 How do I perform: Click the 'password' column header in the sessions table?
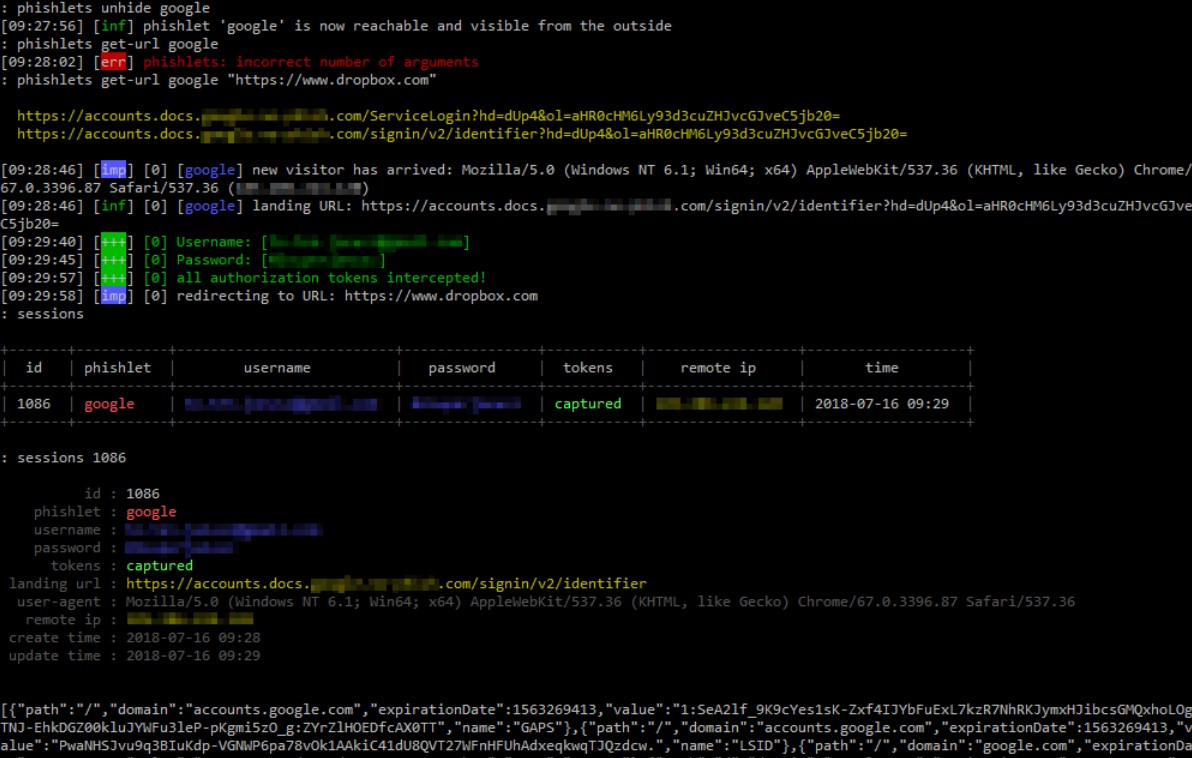tap(462, 368)
